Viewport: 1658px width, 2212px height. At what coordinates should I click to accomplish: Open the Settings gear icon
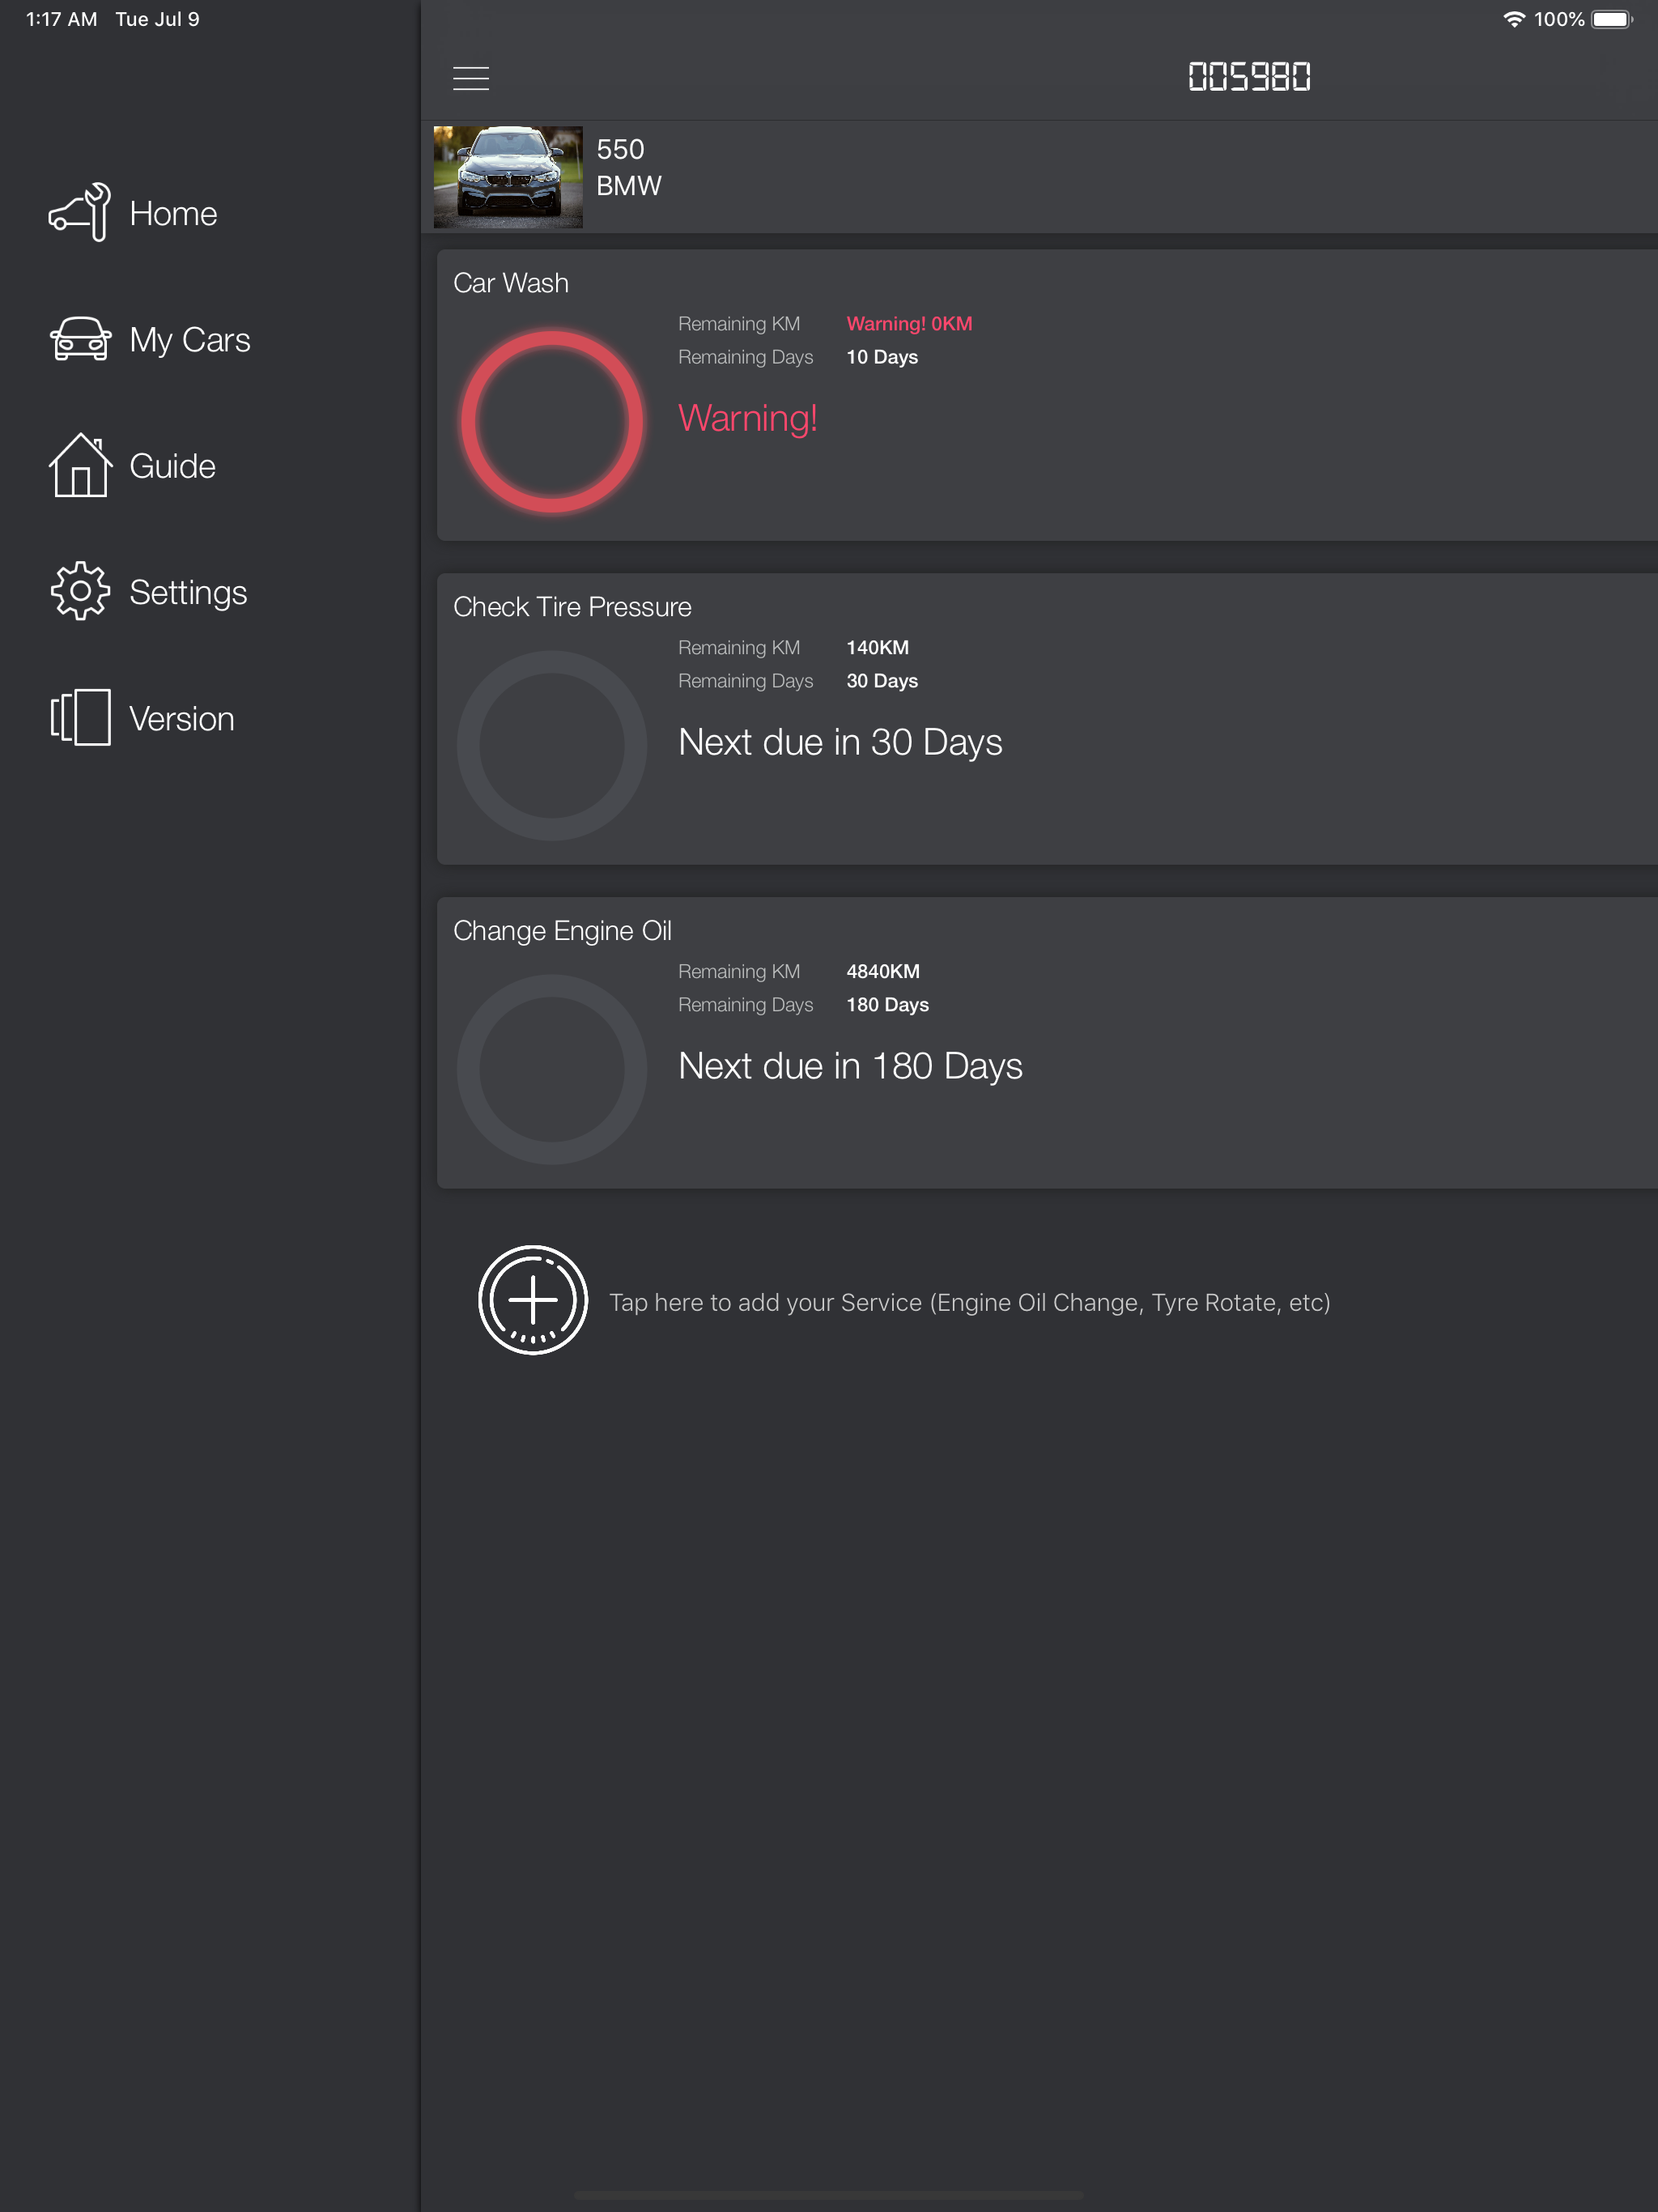(x=80, y=591)
